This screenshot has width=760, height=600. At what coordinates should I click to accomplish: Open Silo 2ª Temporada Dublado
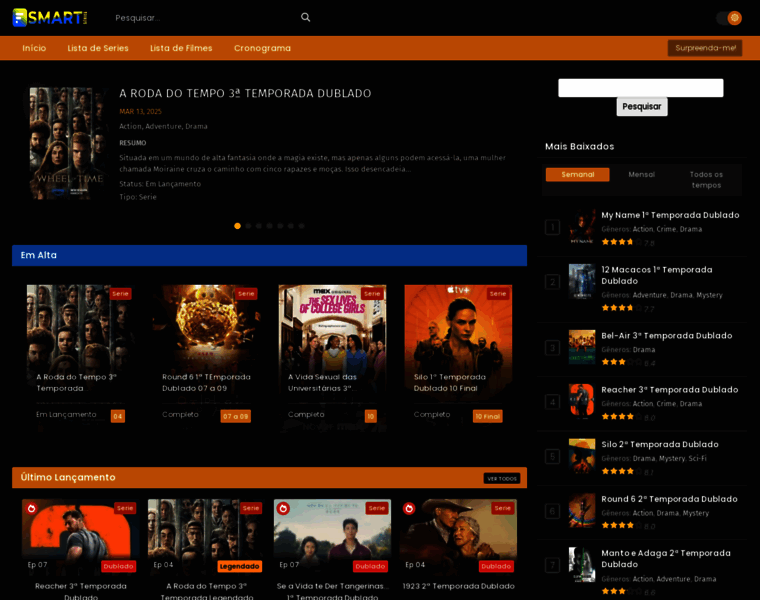click(660, 444)
